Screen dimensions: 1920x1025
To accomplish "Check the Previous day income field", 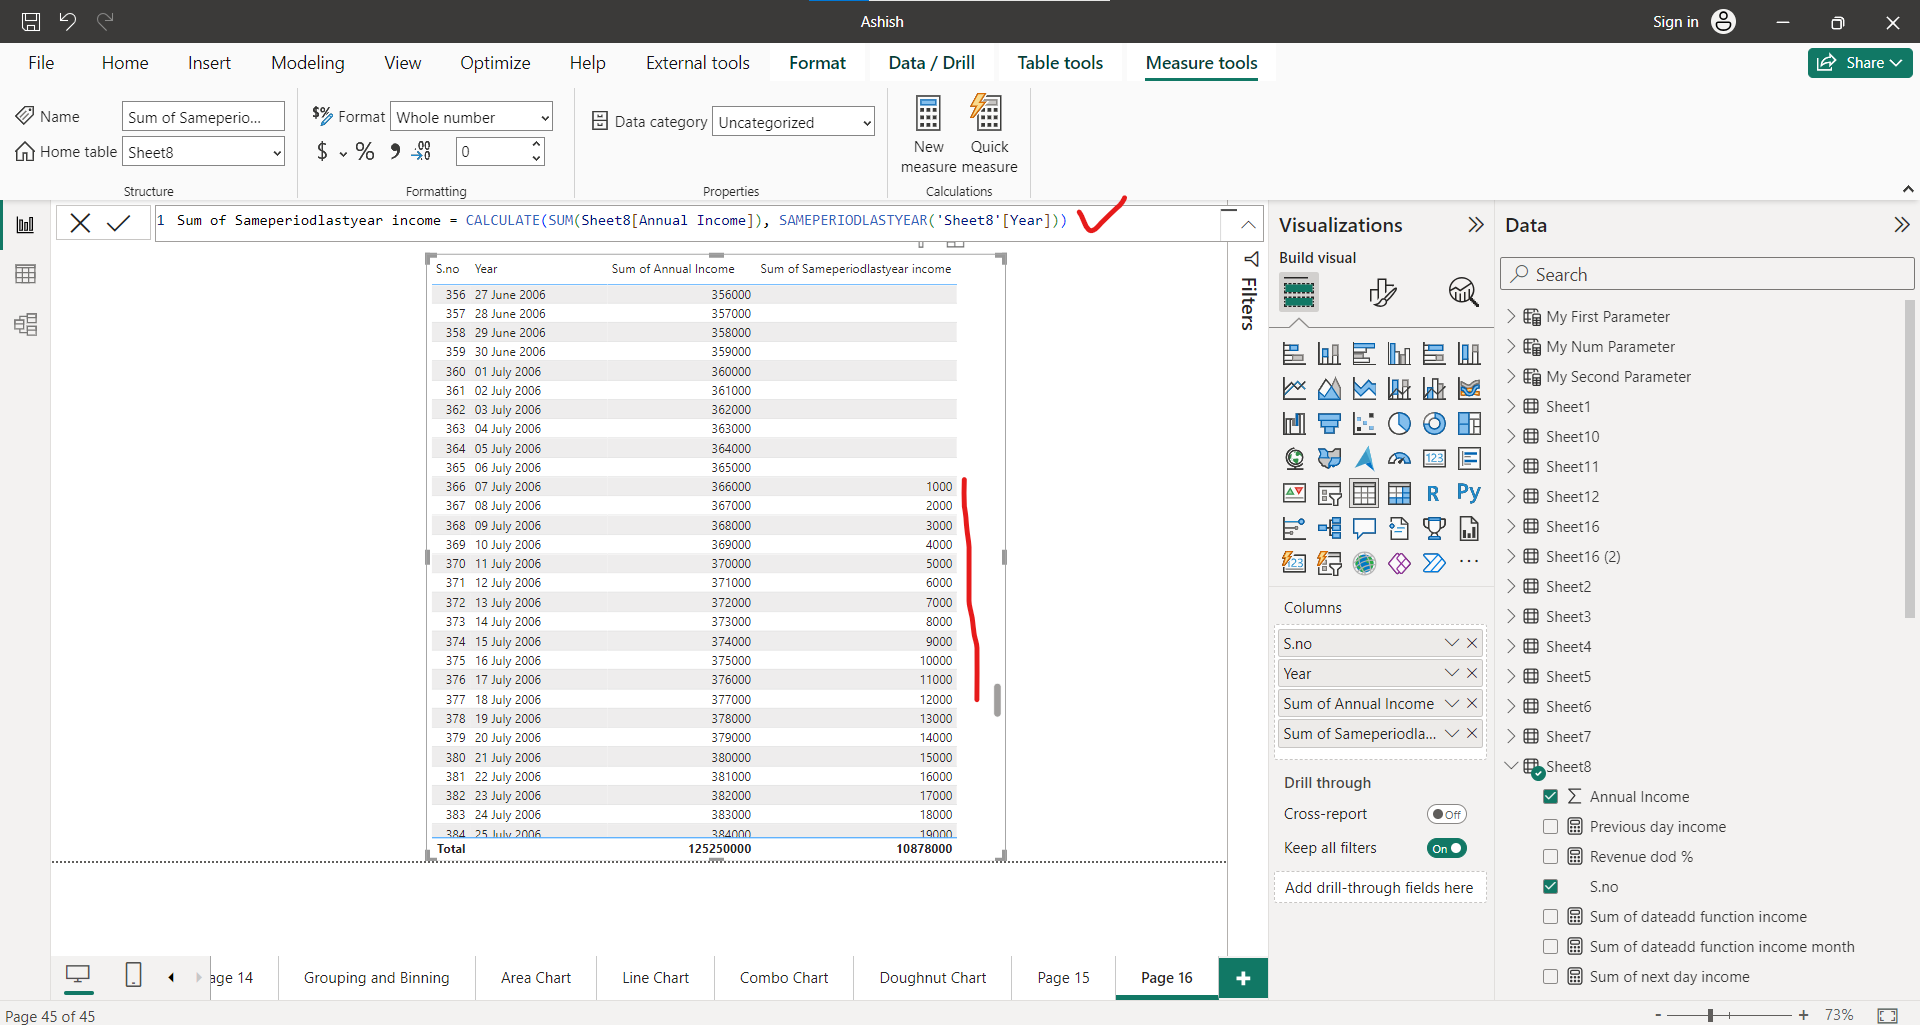I will (x=1551, y=826).
